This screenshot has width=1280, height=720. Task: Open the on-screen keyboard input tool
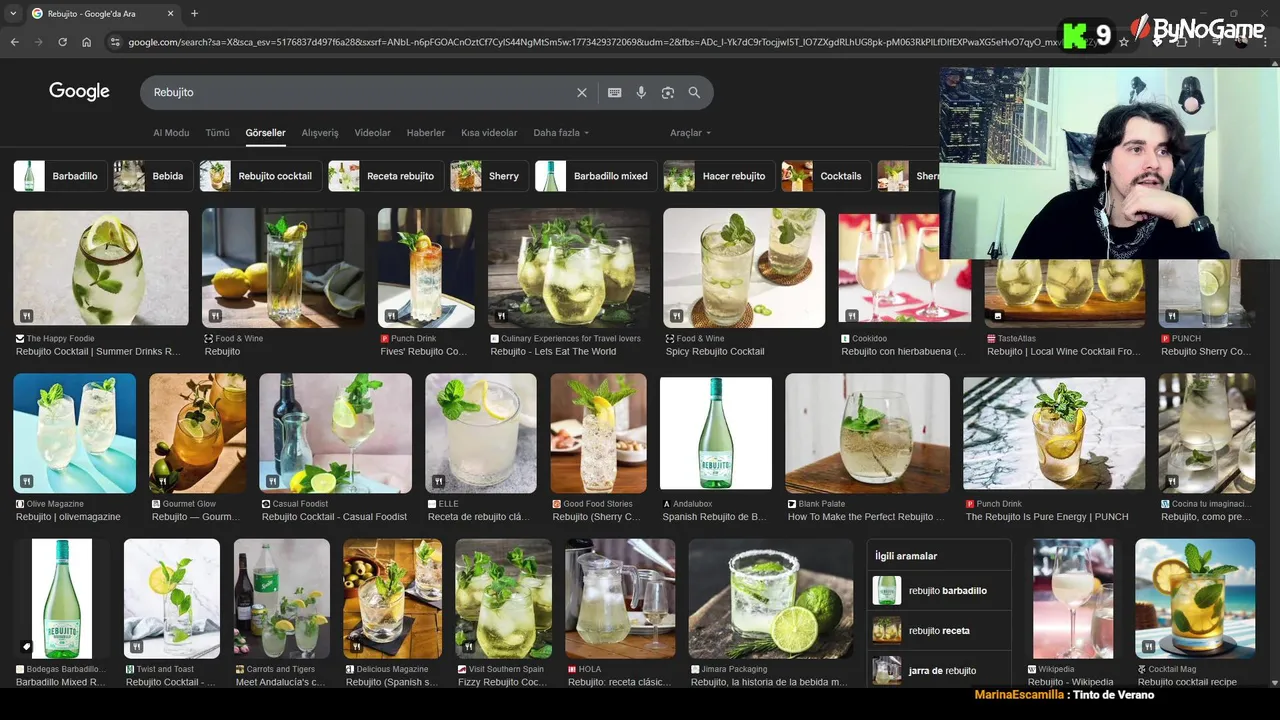click(x=614, y=92)
